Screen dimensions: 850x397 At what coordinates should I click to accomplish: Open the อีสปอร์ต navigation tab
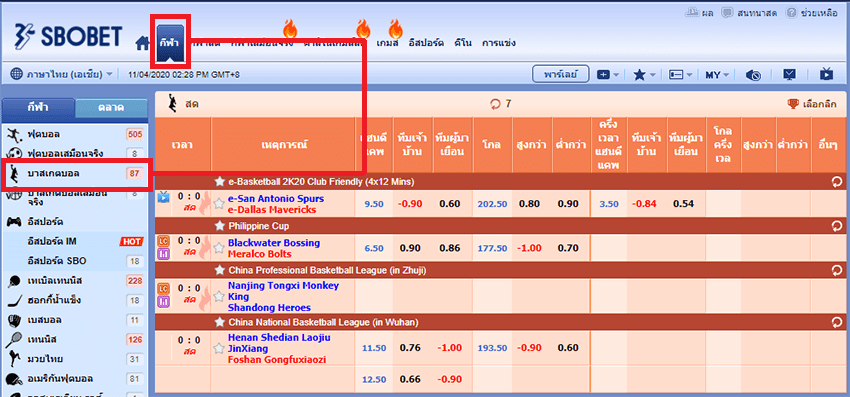pos(426,43)
